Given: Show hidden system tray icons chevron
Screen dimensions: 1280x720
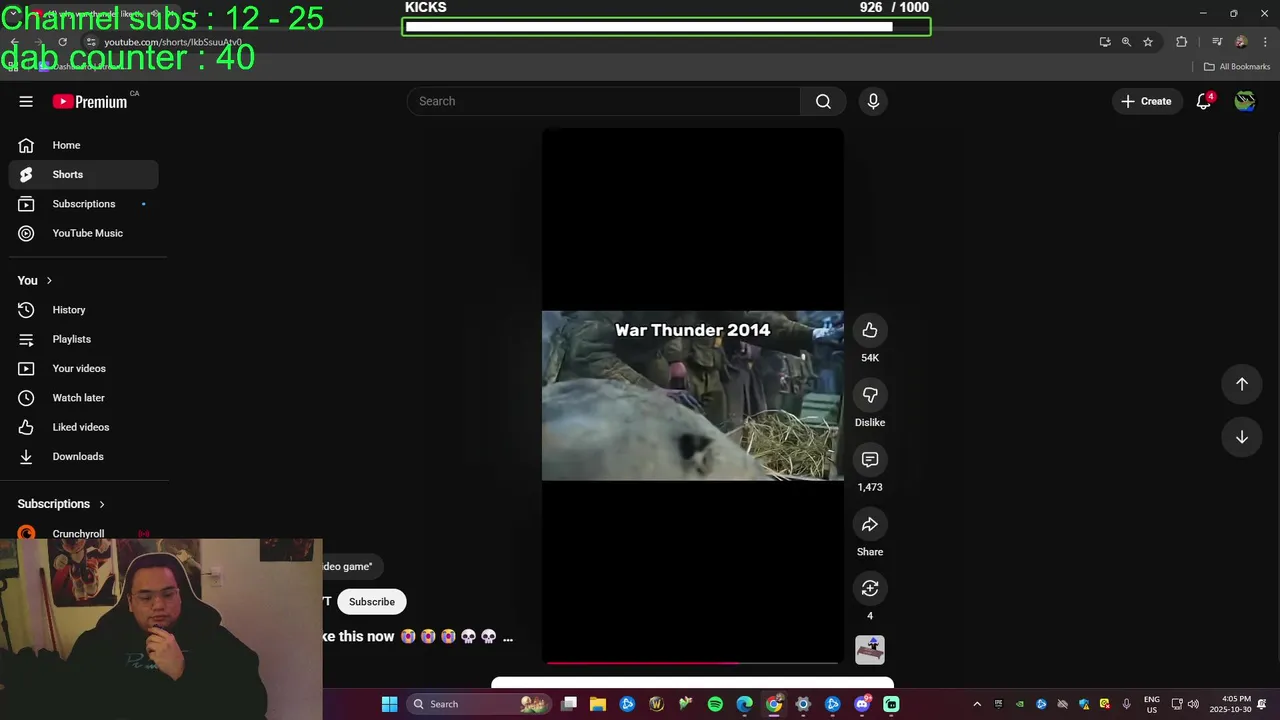Looking at the screenshot, I should (x=977, y=704).
